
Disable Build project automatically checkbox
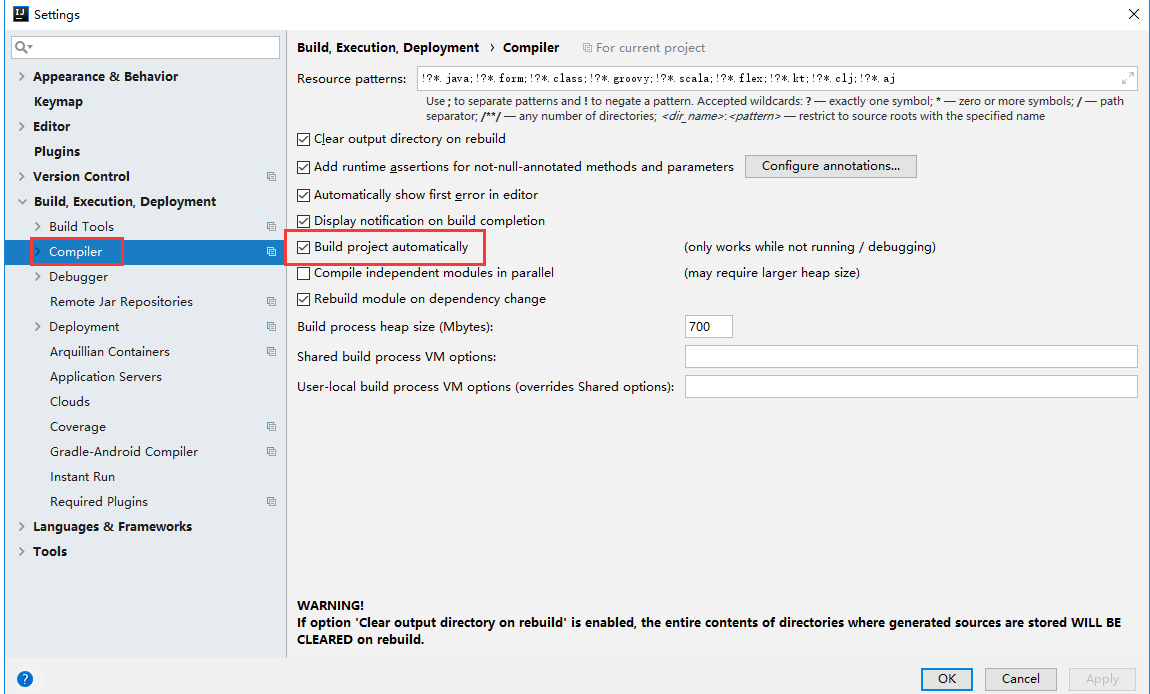click(x=304, y=247)
